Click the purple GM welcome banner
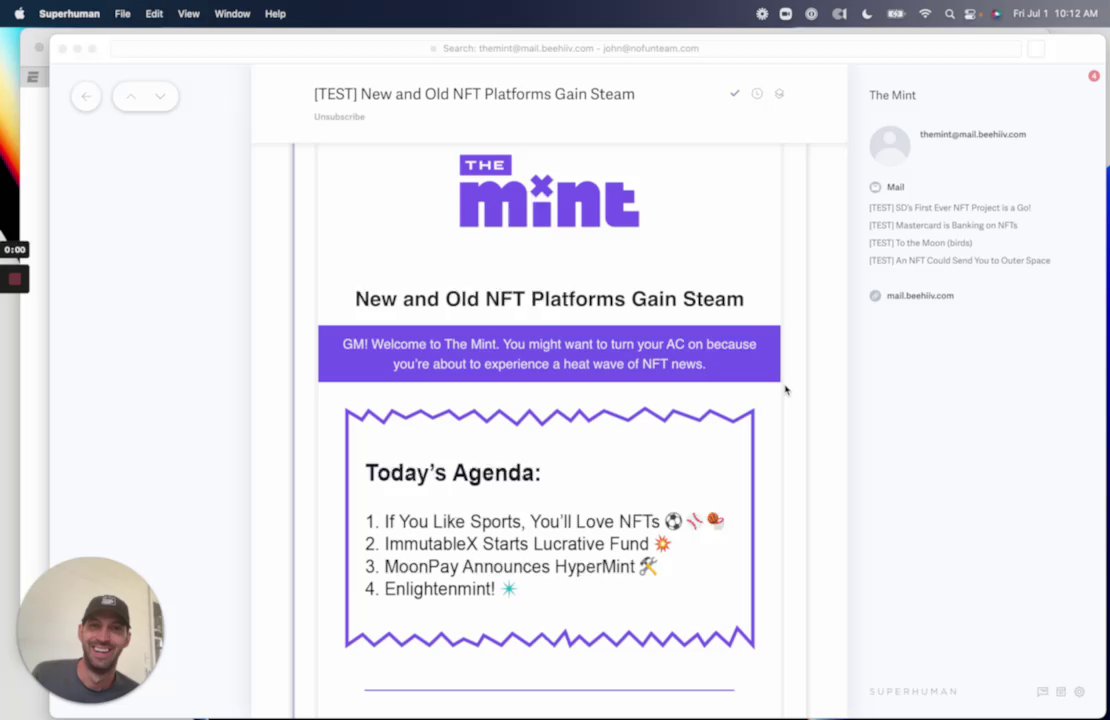Image resolution: width=1110 pixels, height=720 pixels. click(x=549, y=354)
